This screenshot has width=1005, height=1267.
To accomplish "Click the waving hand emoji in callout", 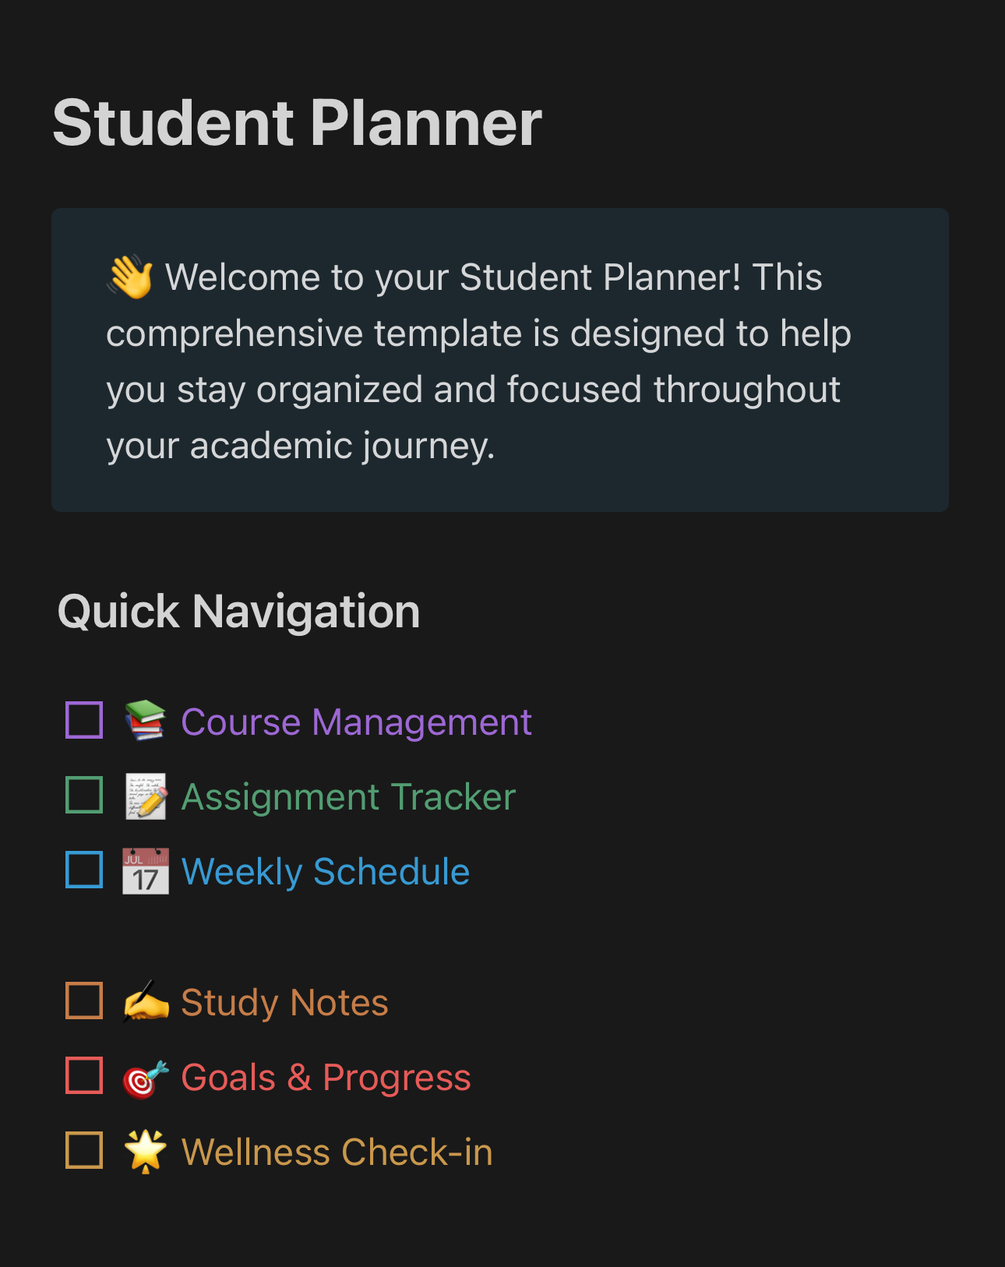I will tap(130, 277).
